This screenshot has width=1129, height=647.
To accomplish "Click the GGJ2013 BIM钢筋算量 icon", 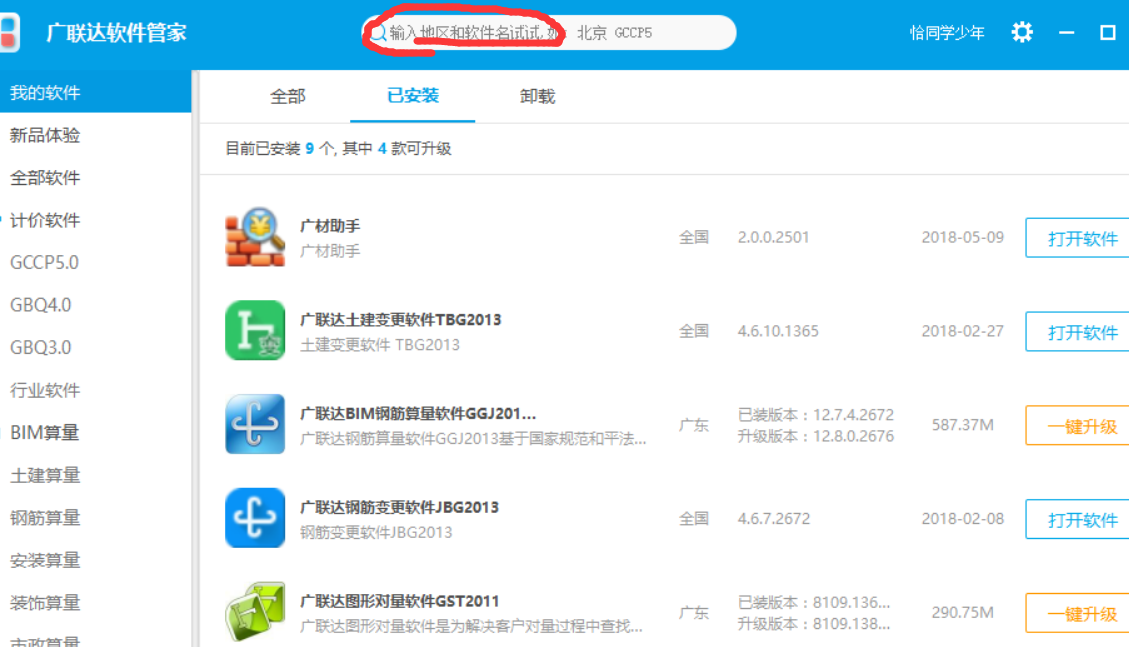I will click(255, 424).
